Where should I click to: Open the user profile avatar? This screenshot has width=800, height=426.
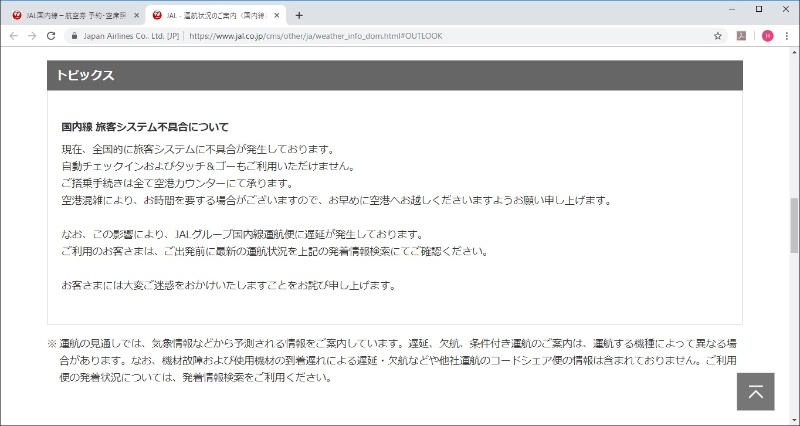[x=767, y=35]
